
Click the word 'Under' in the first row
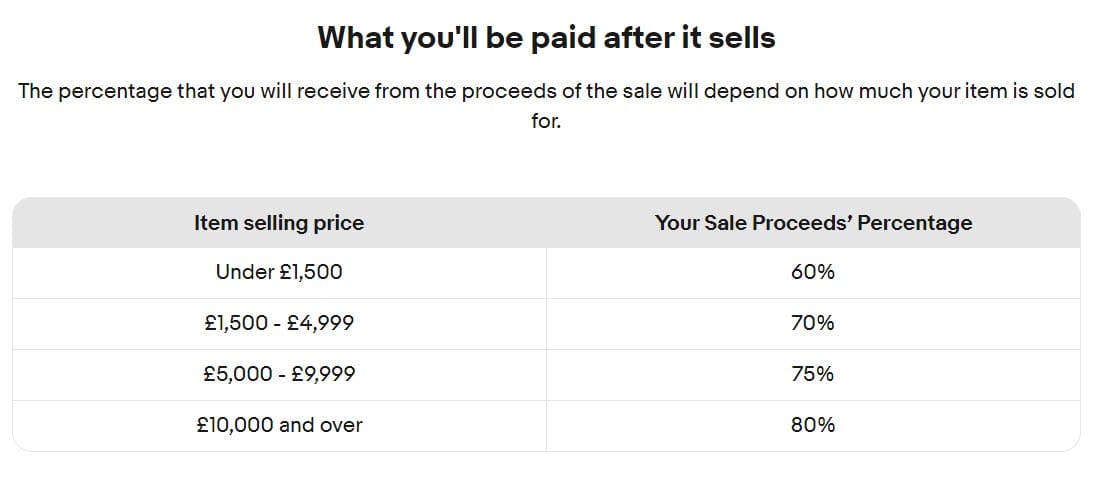(x=239, y=272)
